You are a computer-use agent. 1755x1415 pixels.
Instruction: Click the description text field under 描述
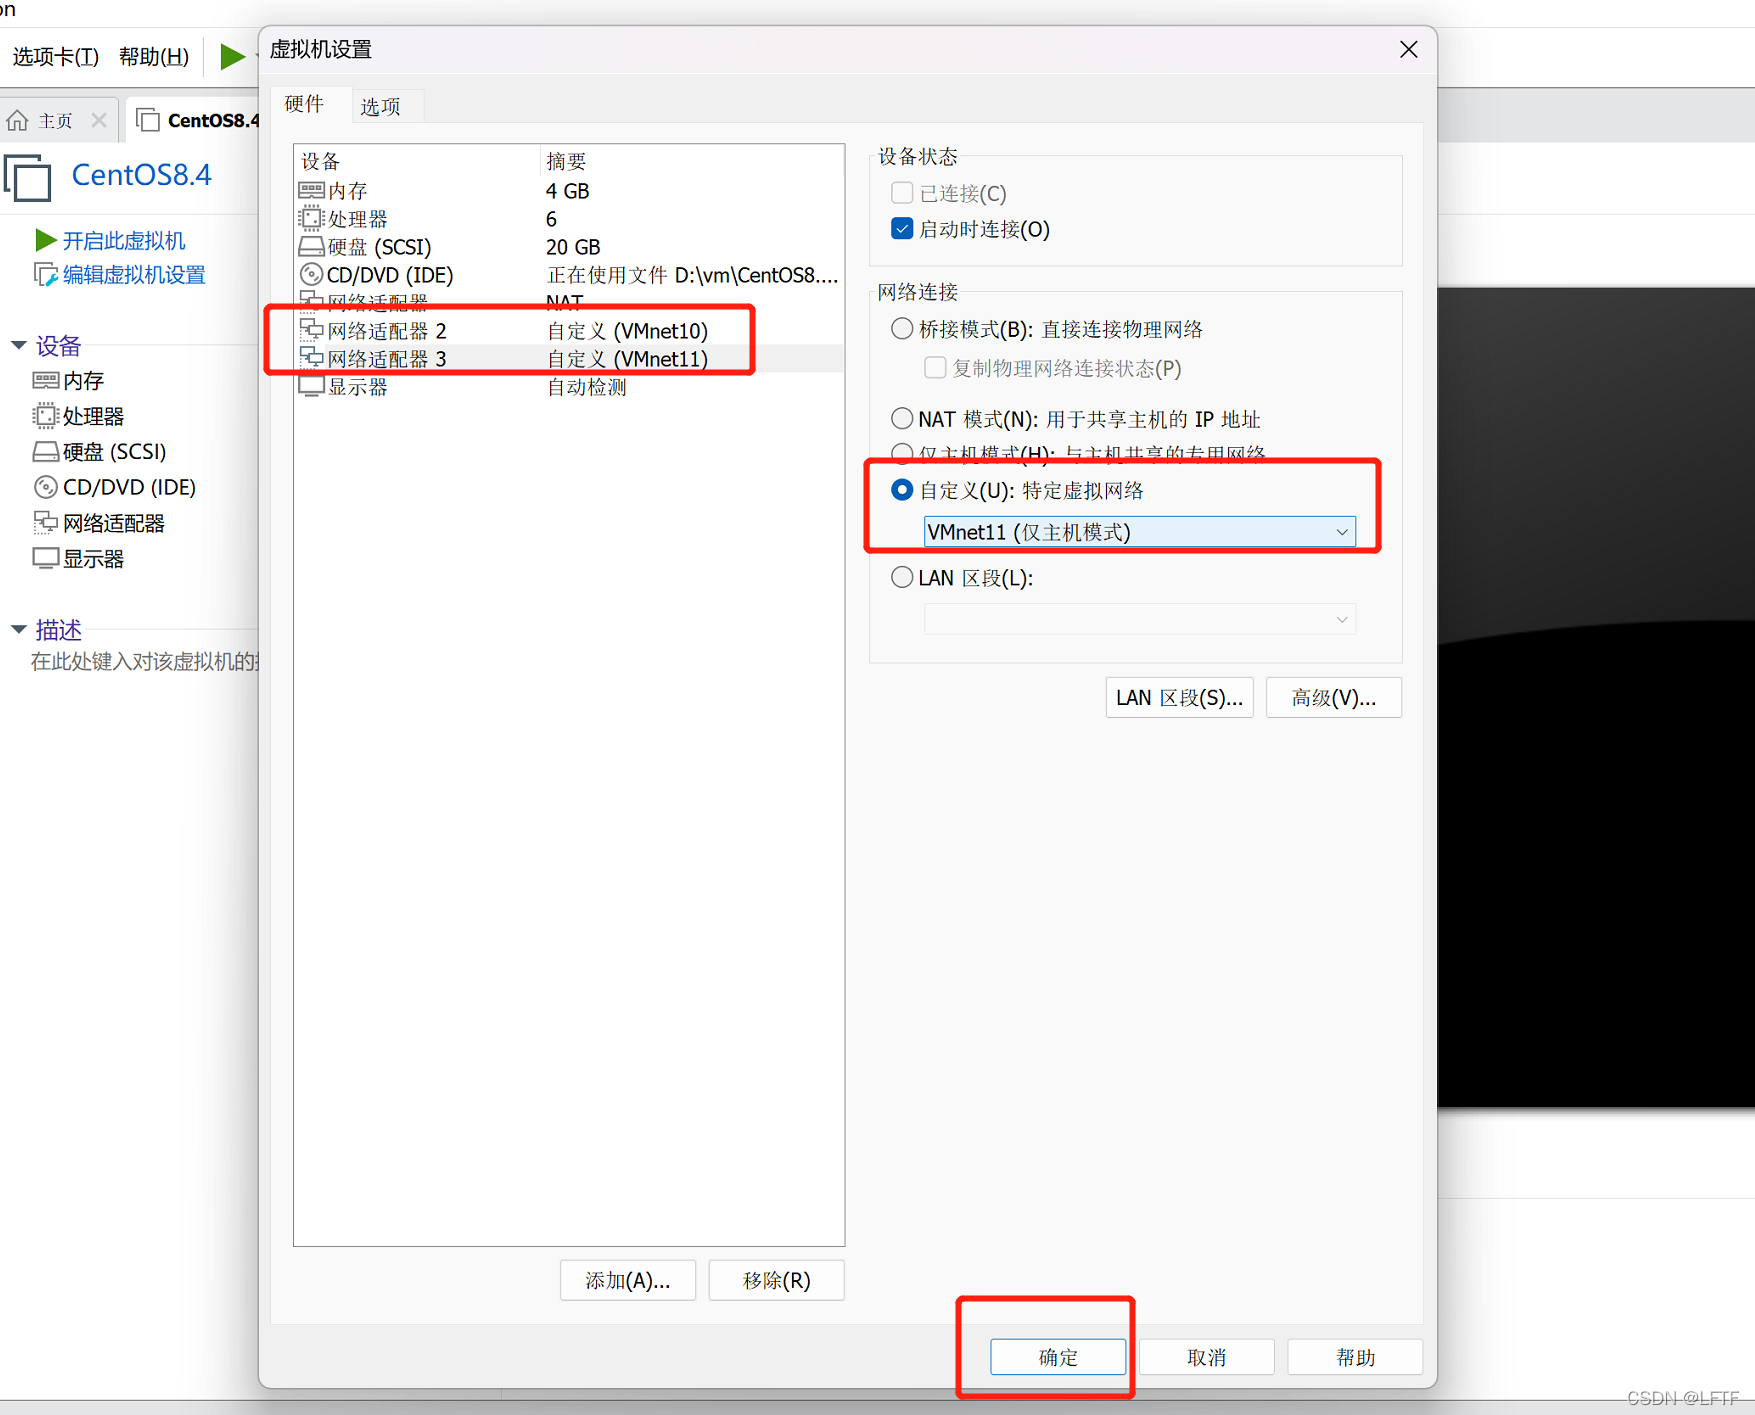pyautogui.click(x=145, y=661)
